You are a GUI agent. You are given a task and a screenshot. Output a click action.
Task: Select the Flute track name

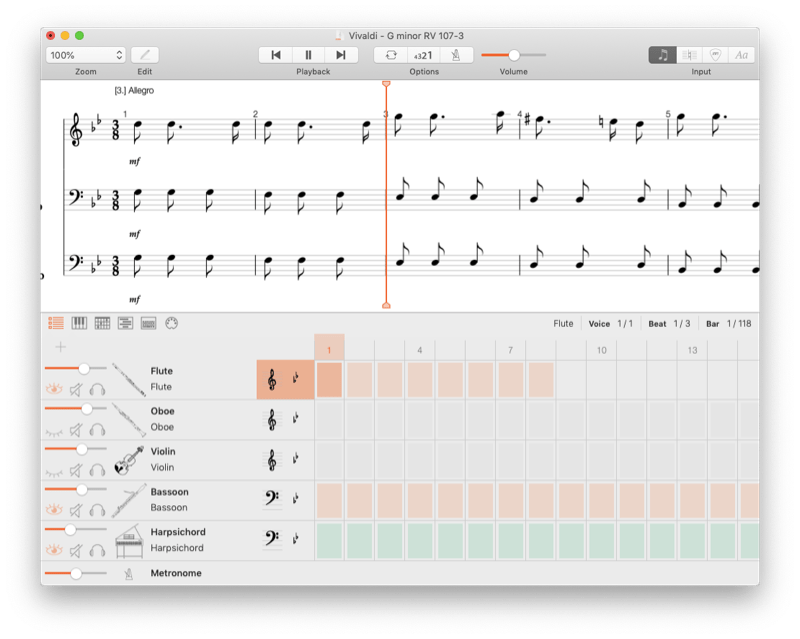coord(161,371)
